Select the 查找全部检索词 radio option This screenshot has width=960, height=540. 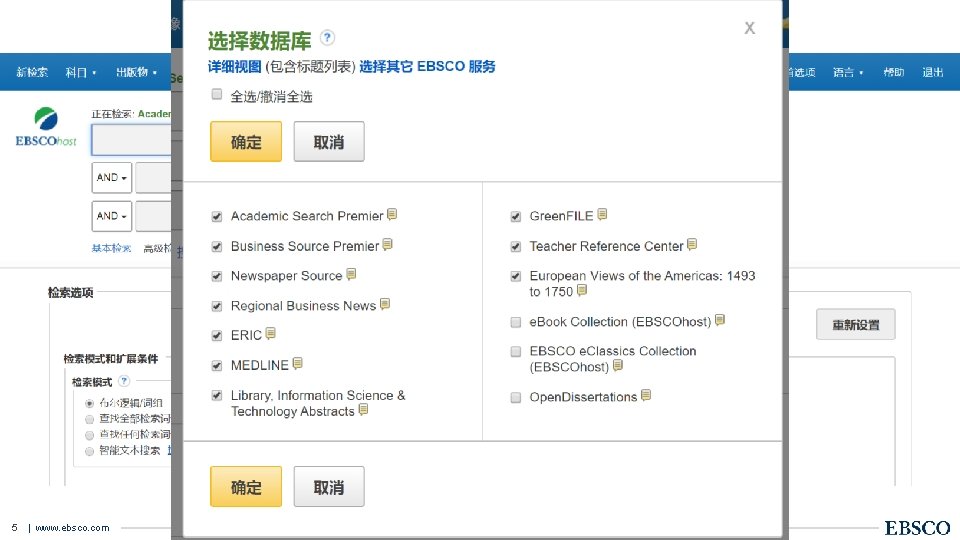pyautogui.click(x=89, y=419)
